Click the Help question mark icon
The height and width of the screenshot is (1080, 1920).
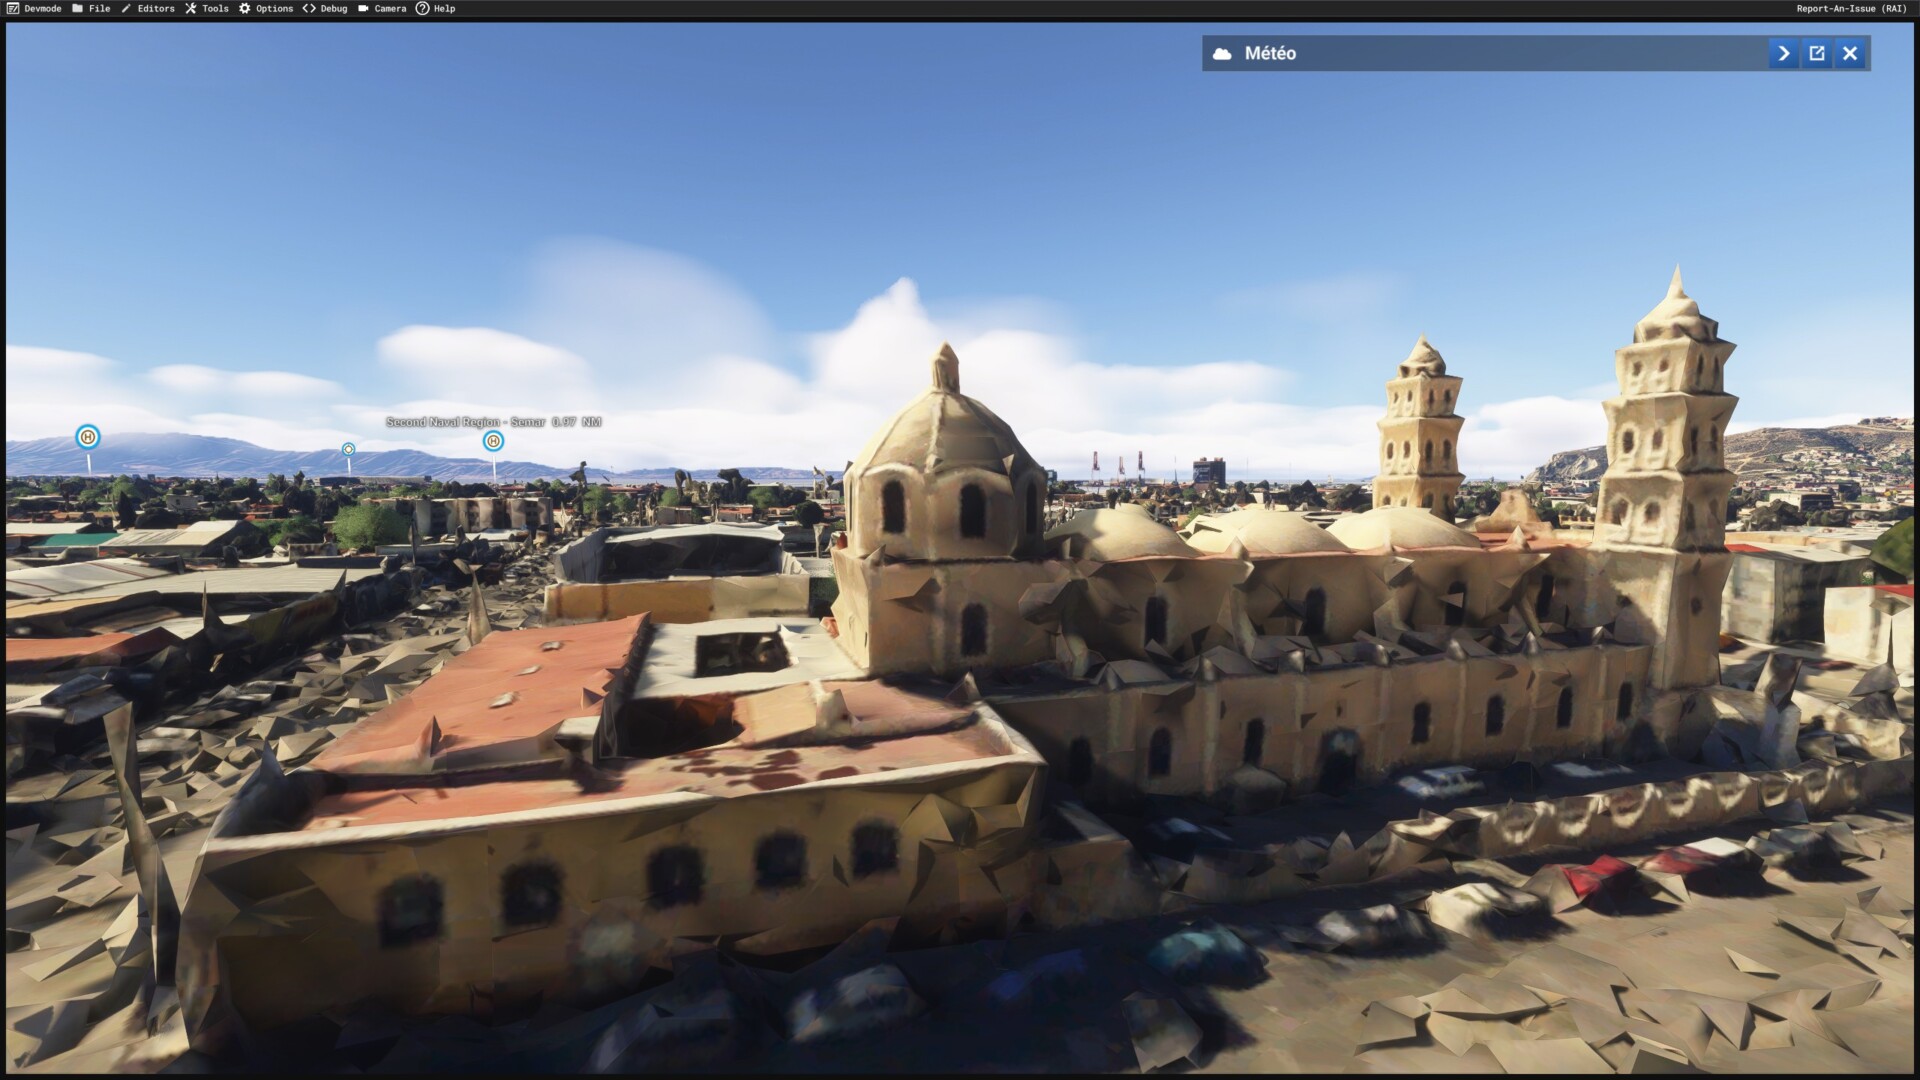[422, 8]
